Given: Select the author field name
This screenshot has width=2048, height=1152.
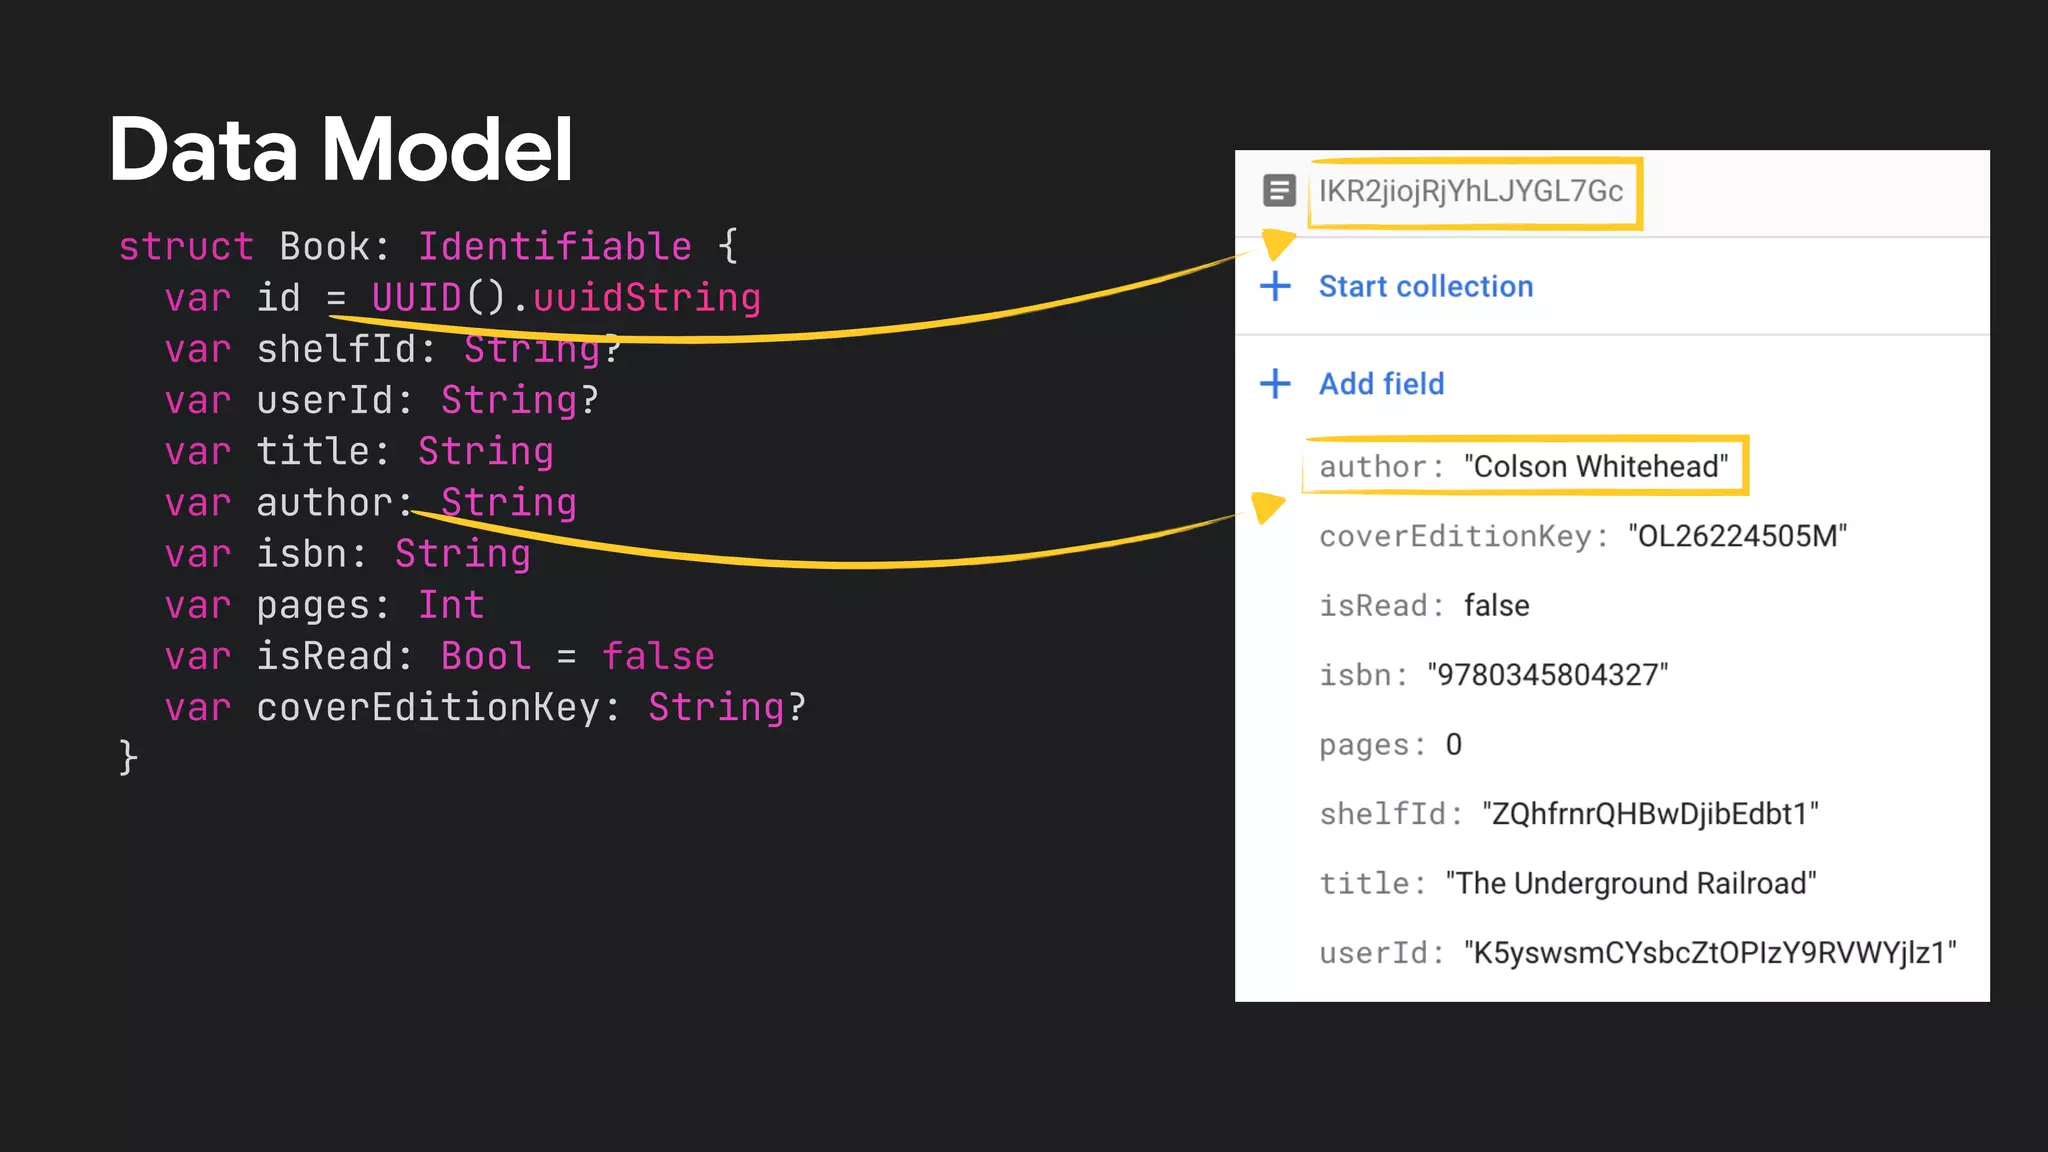Looking at the screenshot, I should (x=1381, y=466).
